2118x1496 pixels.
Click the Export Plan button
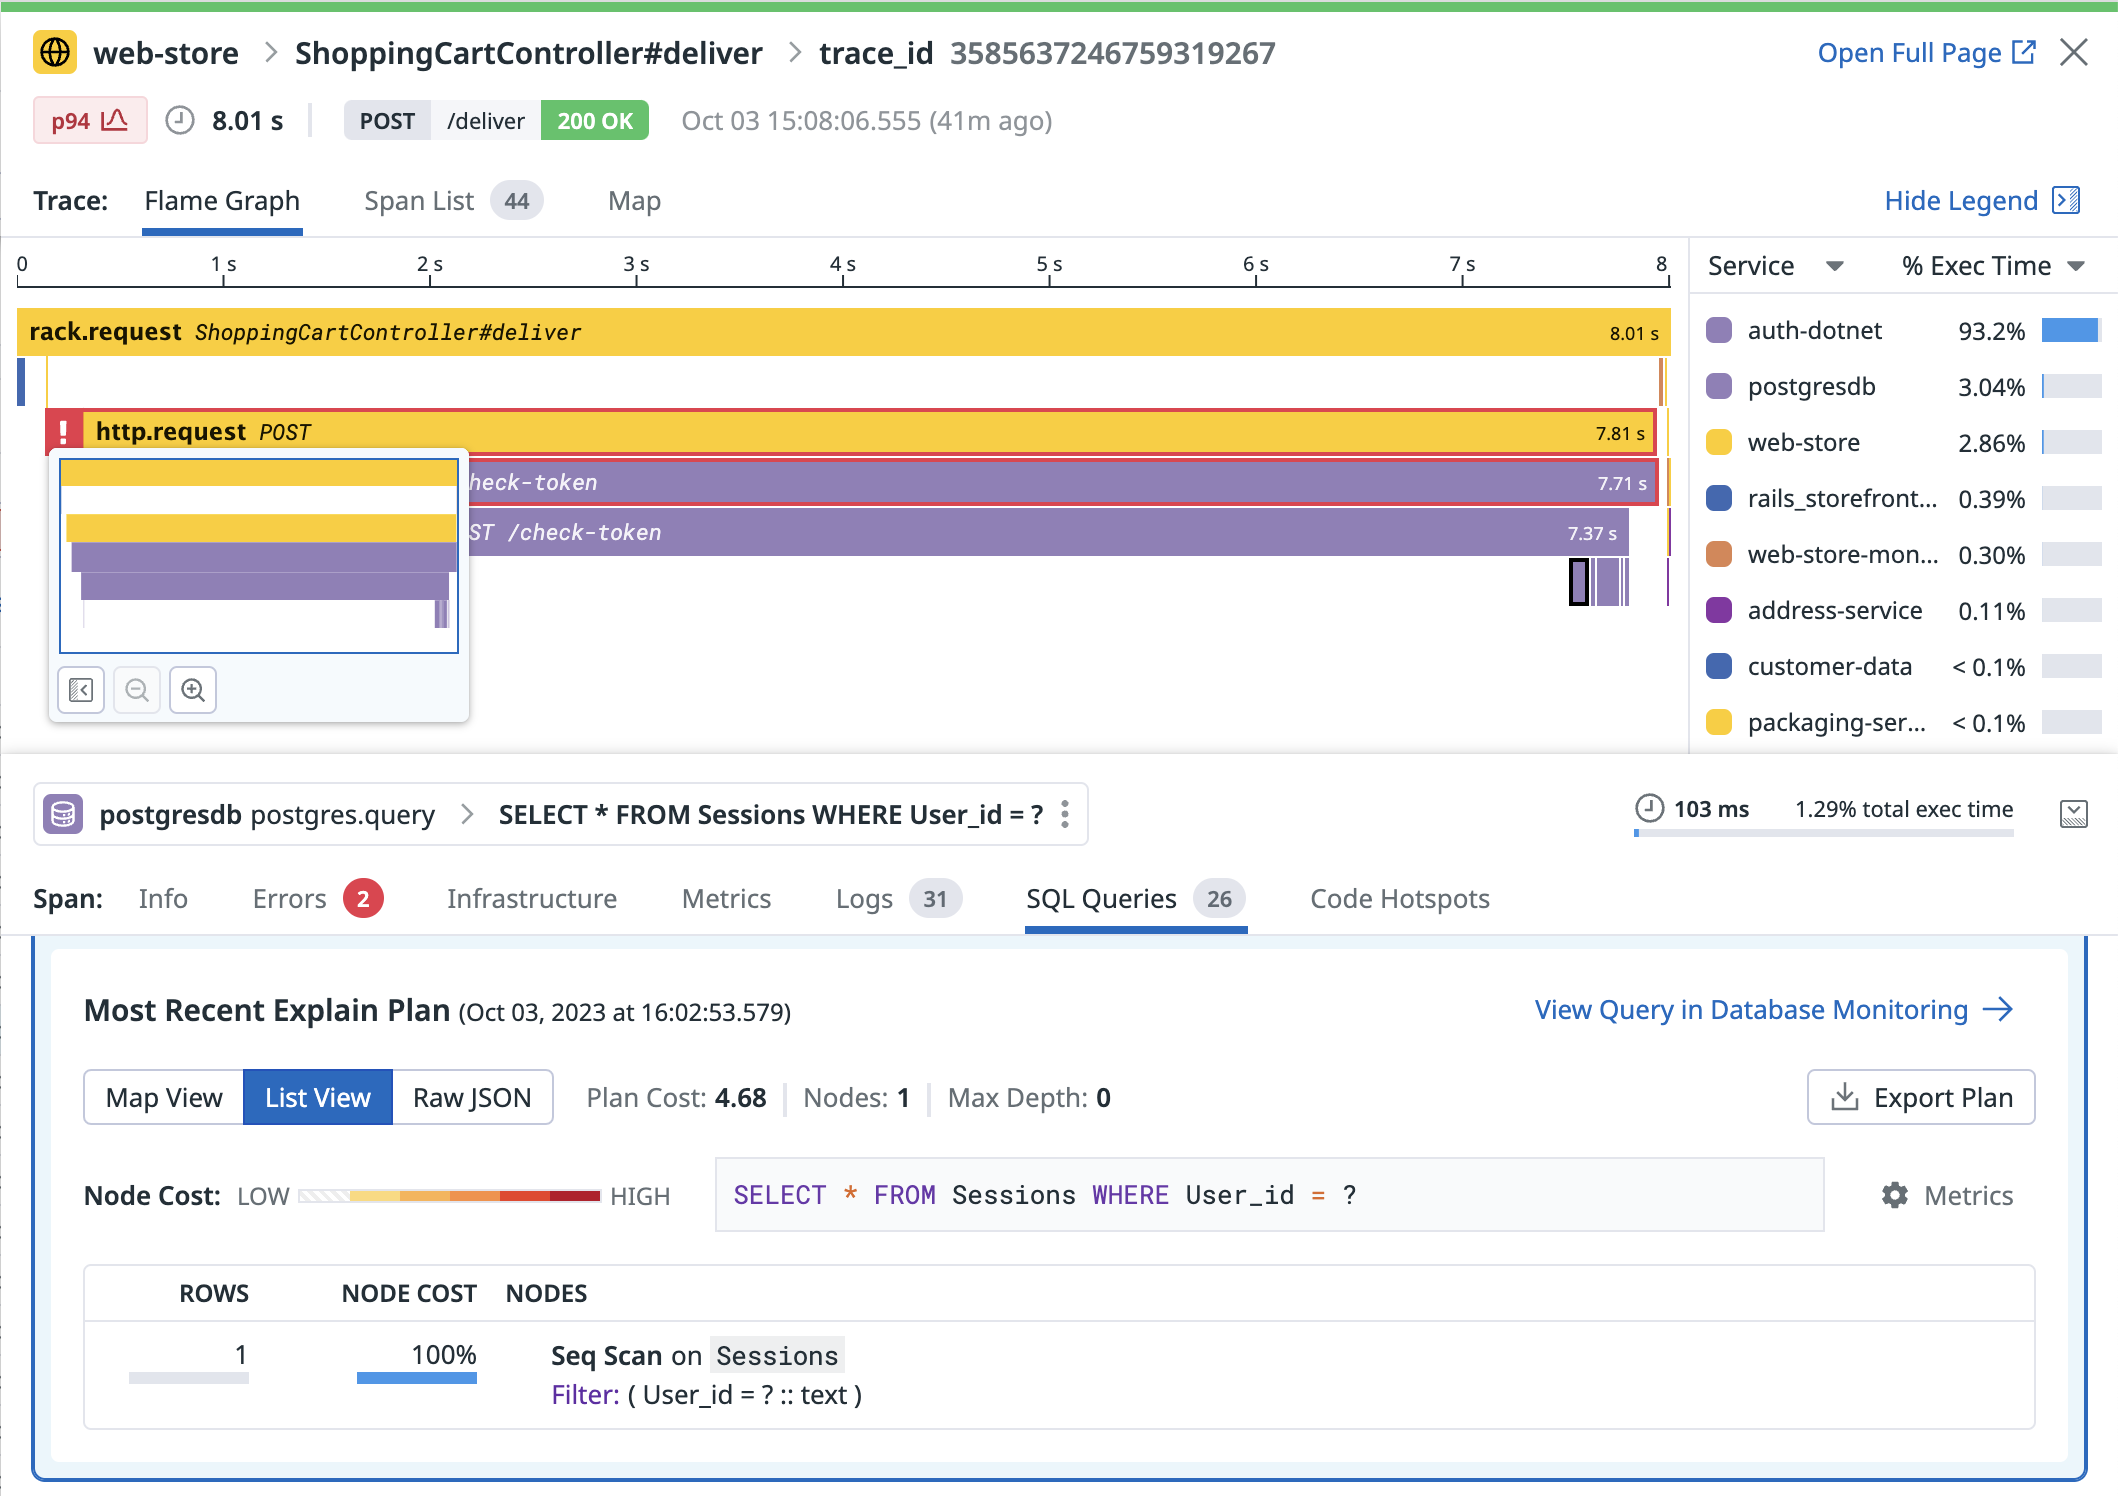[x=1920, y=1097]
